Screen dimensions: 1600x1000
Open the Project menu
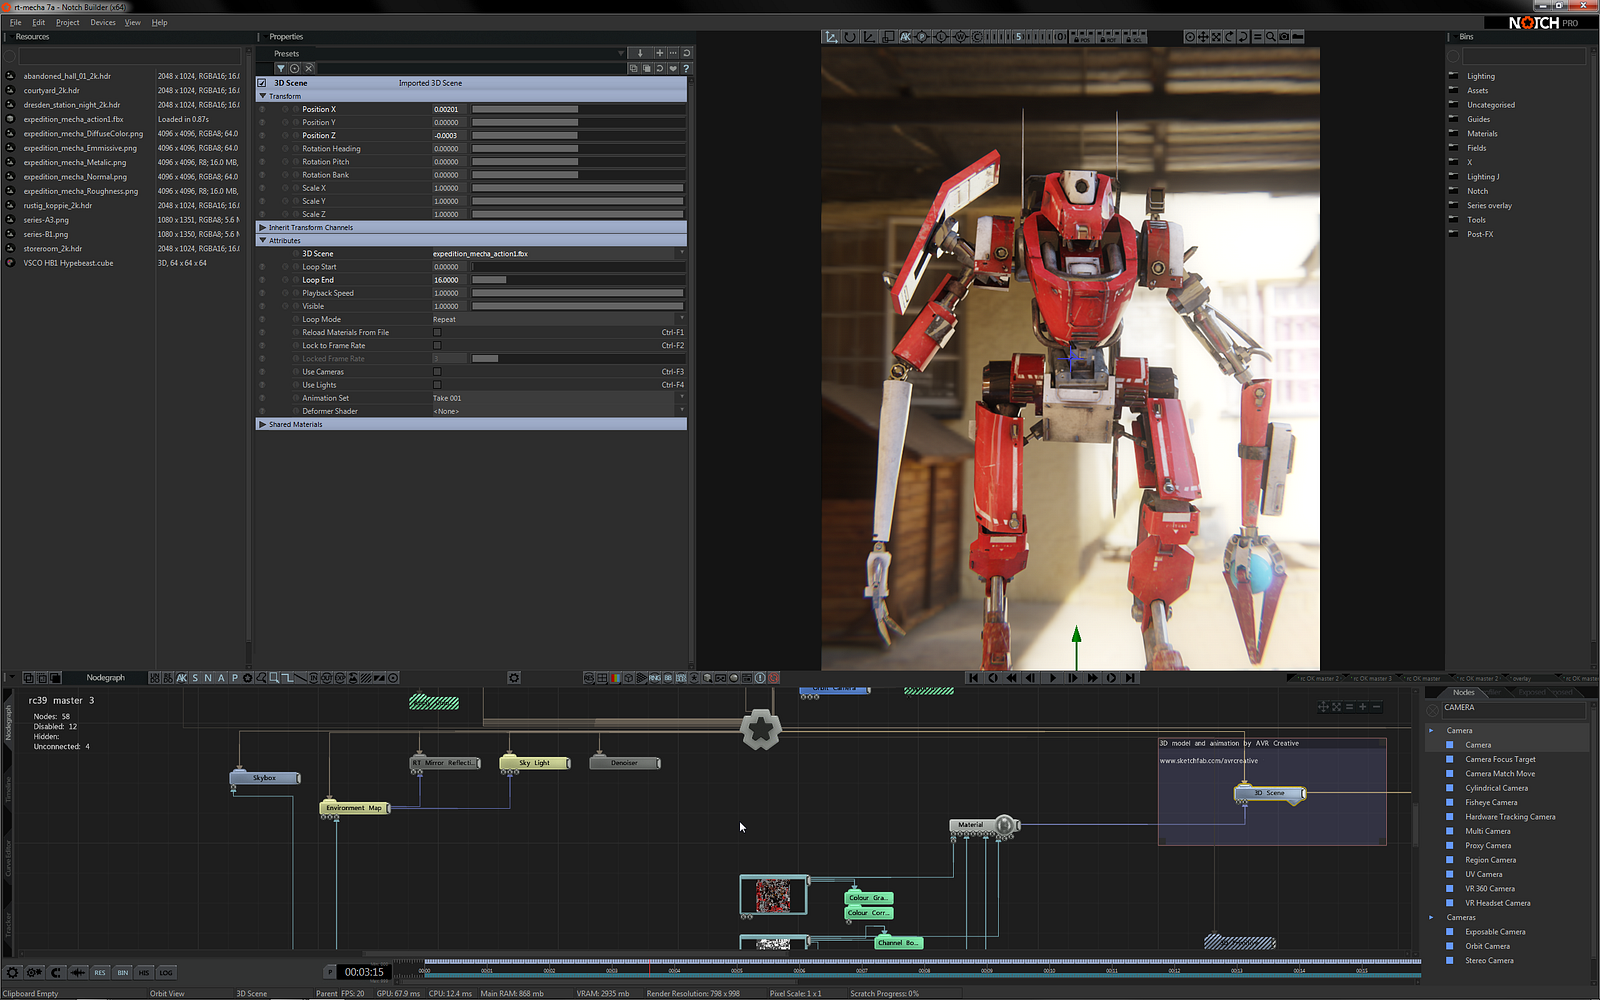pyautogui.click(x=67, y=22)
